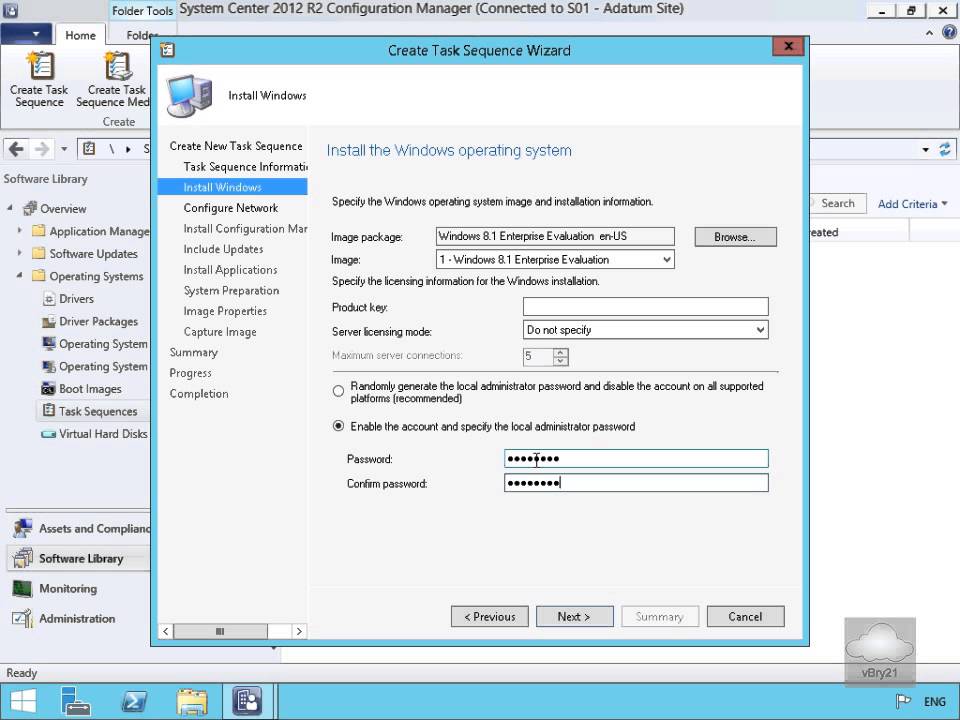The image size is (960, 720).
Task: Click the Action Center flag icon
Action: pyautogui.click(x=903, y=702)
